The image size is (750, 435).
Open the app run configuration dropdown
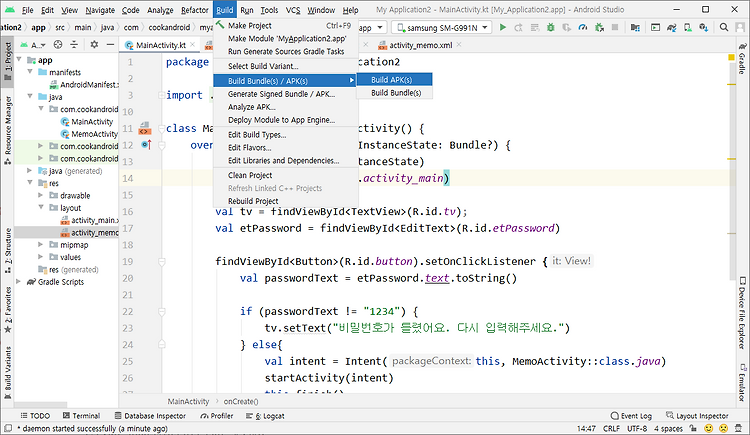371,28
